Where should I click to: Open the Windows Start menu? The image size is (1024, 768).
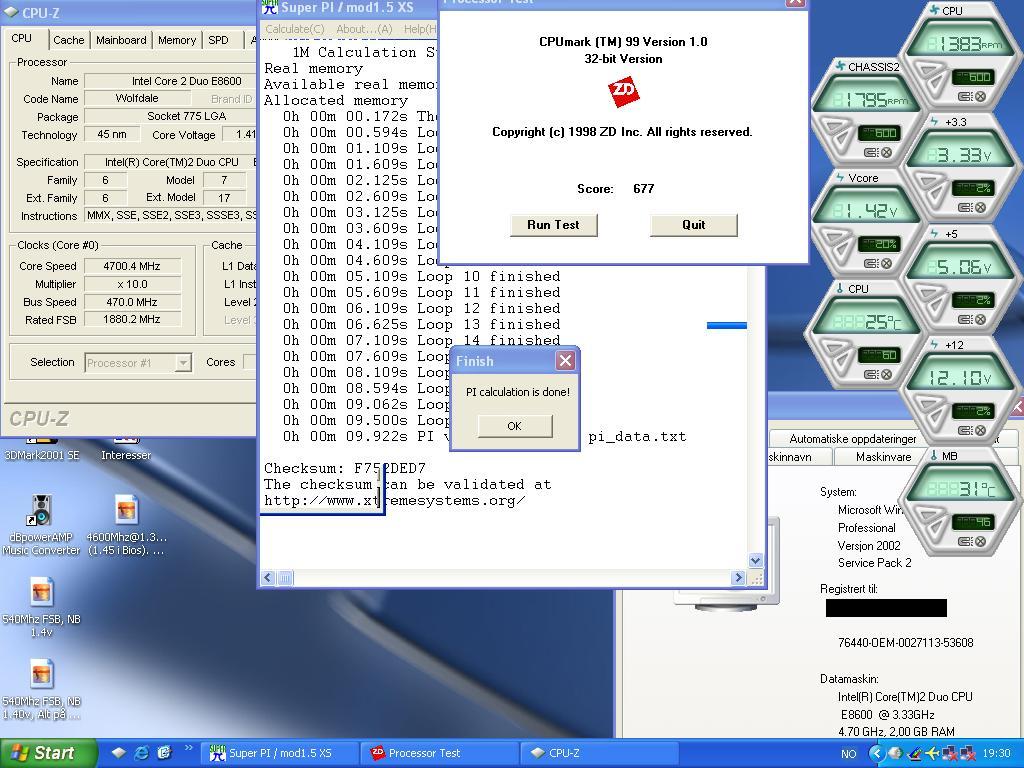click(x=47, y=753)
